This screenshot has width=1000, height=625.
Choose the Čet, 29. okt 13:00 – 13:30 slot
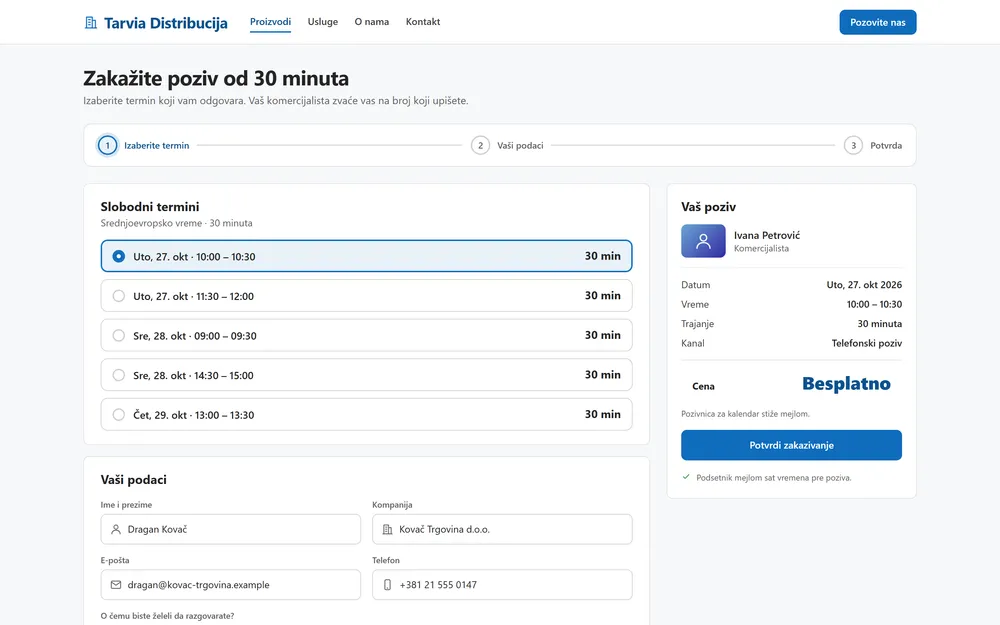point(366,415)
